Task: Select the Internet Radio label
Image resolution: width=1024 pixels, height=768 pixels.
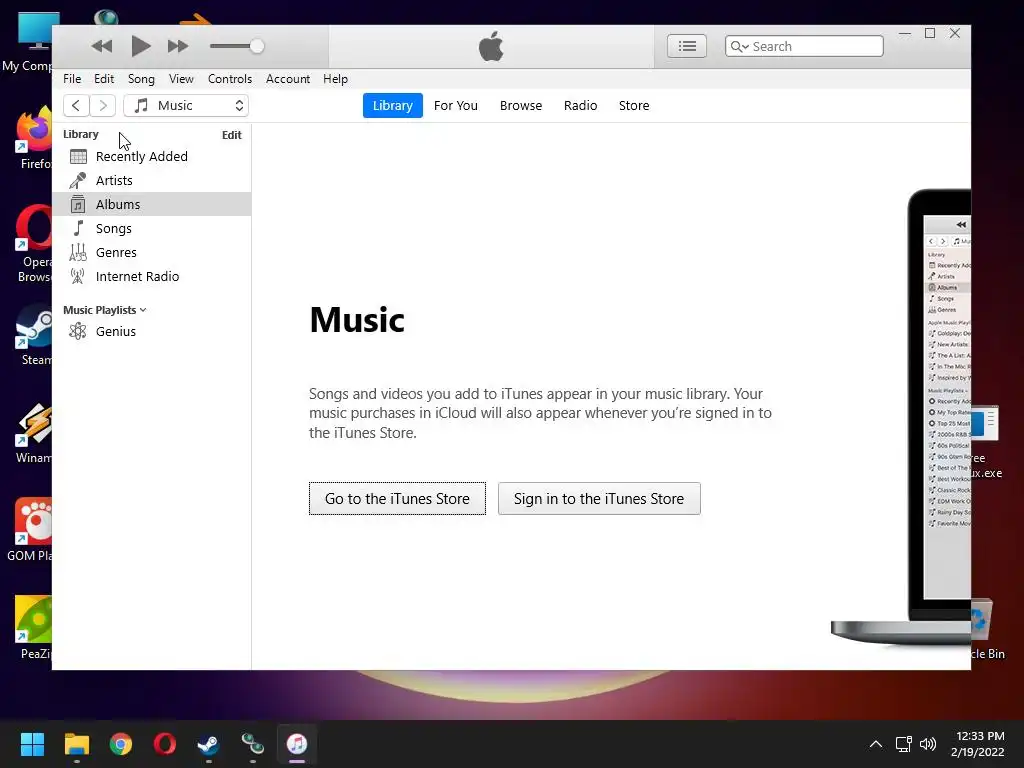Action: click(x=137, y=277)
